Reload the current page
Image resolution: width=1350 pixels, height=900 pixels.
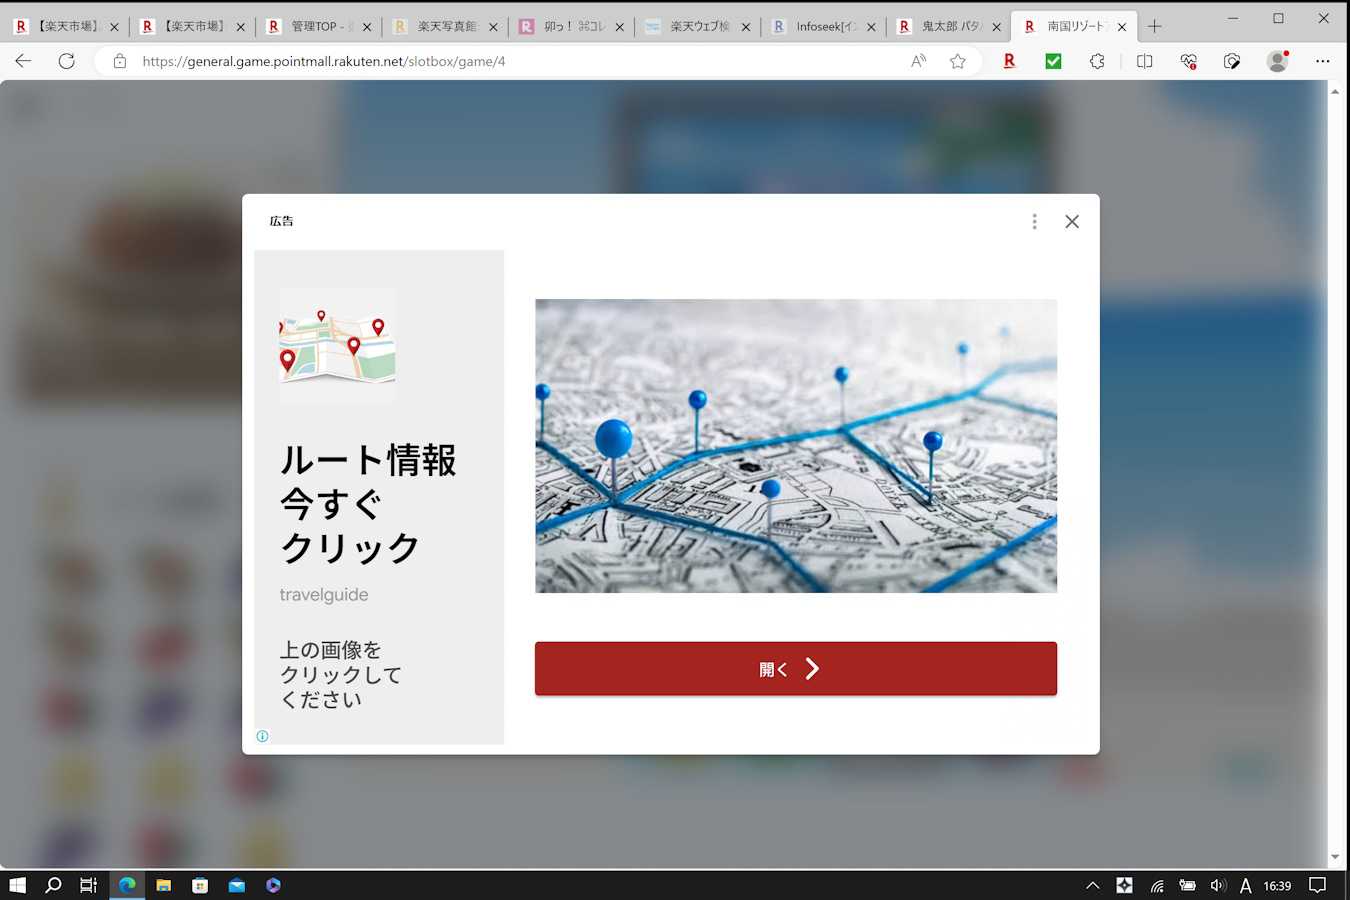pos(67,61)
